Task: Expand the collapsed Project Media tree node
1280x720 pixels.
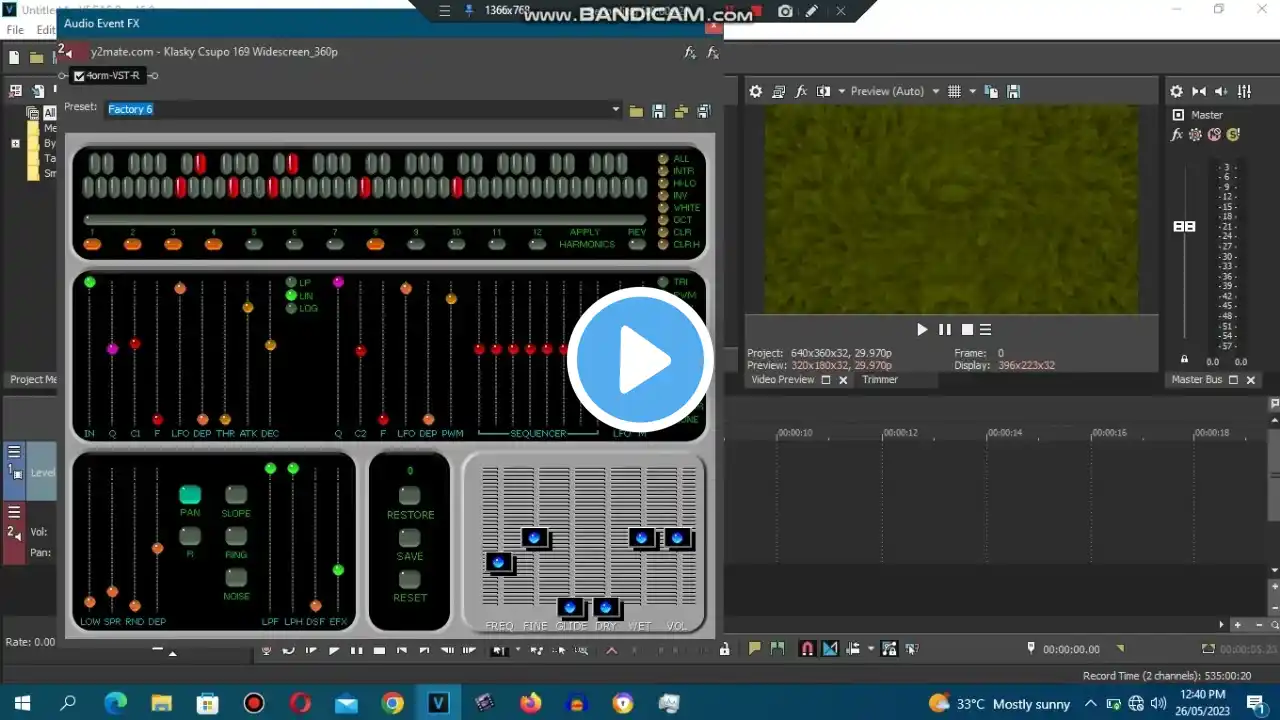Action: (15, 144)
